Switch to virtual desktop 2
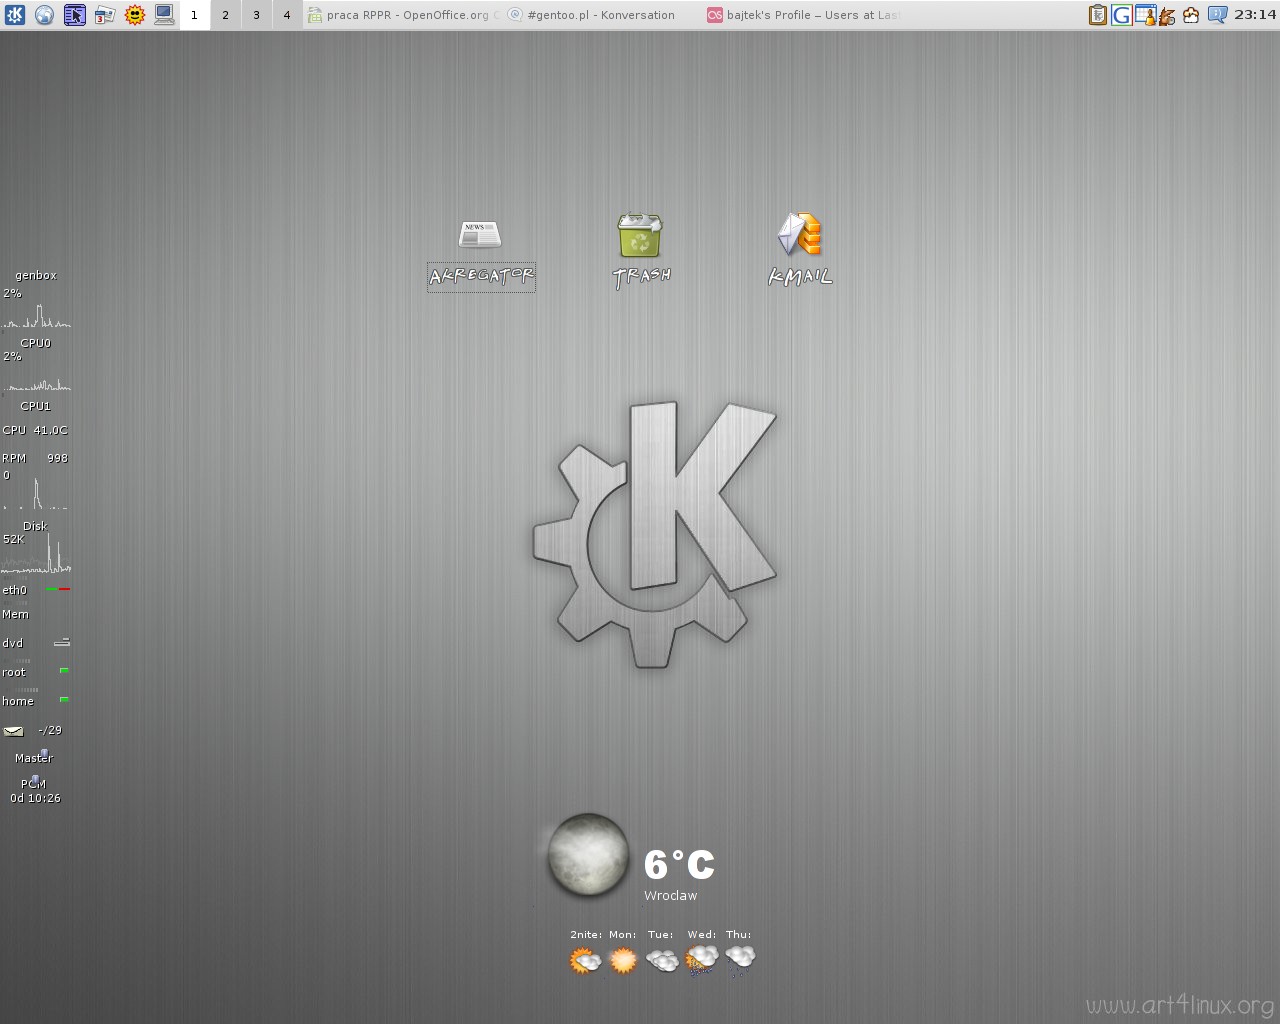 click(225, 15)
